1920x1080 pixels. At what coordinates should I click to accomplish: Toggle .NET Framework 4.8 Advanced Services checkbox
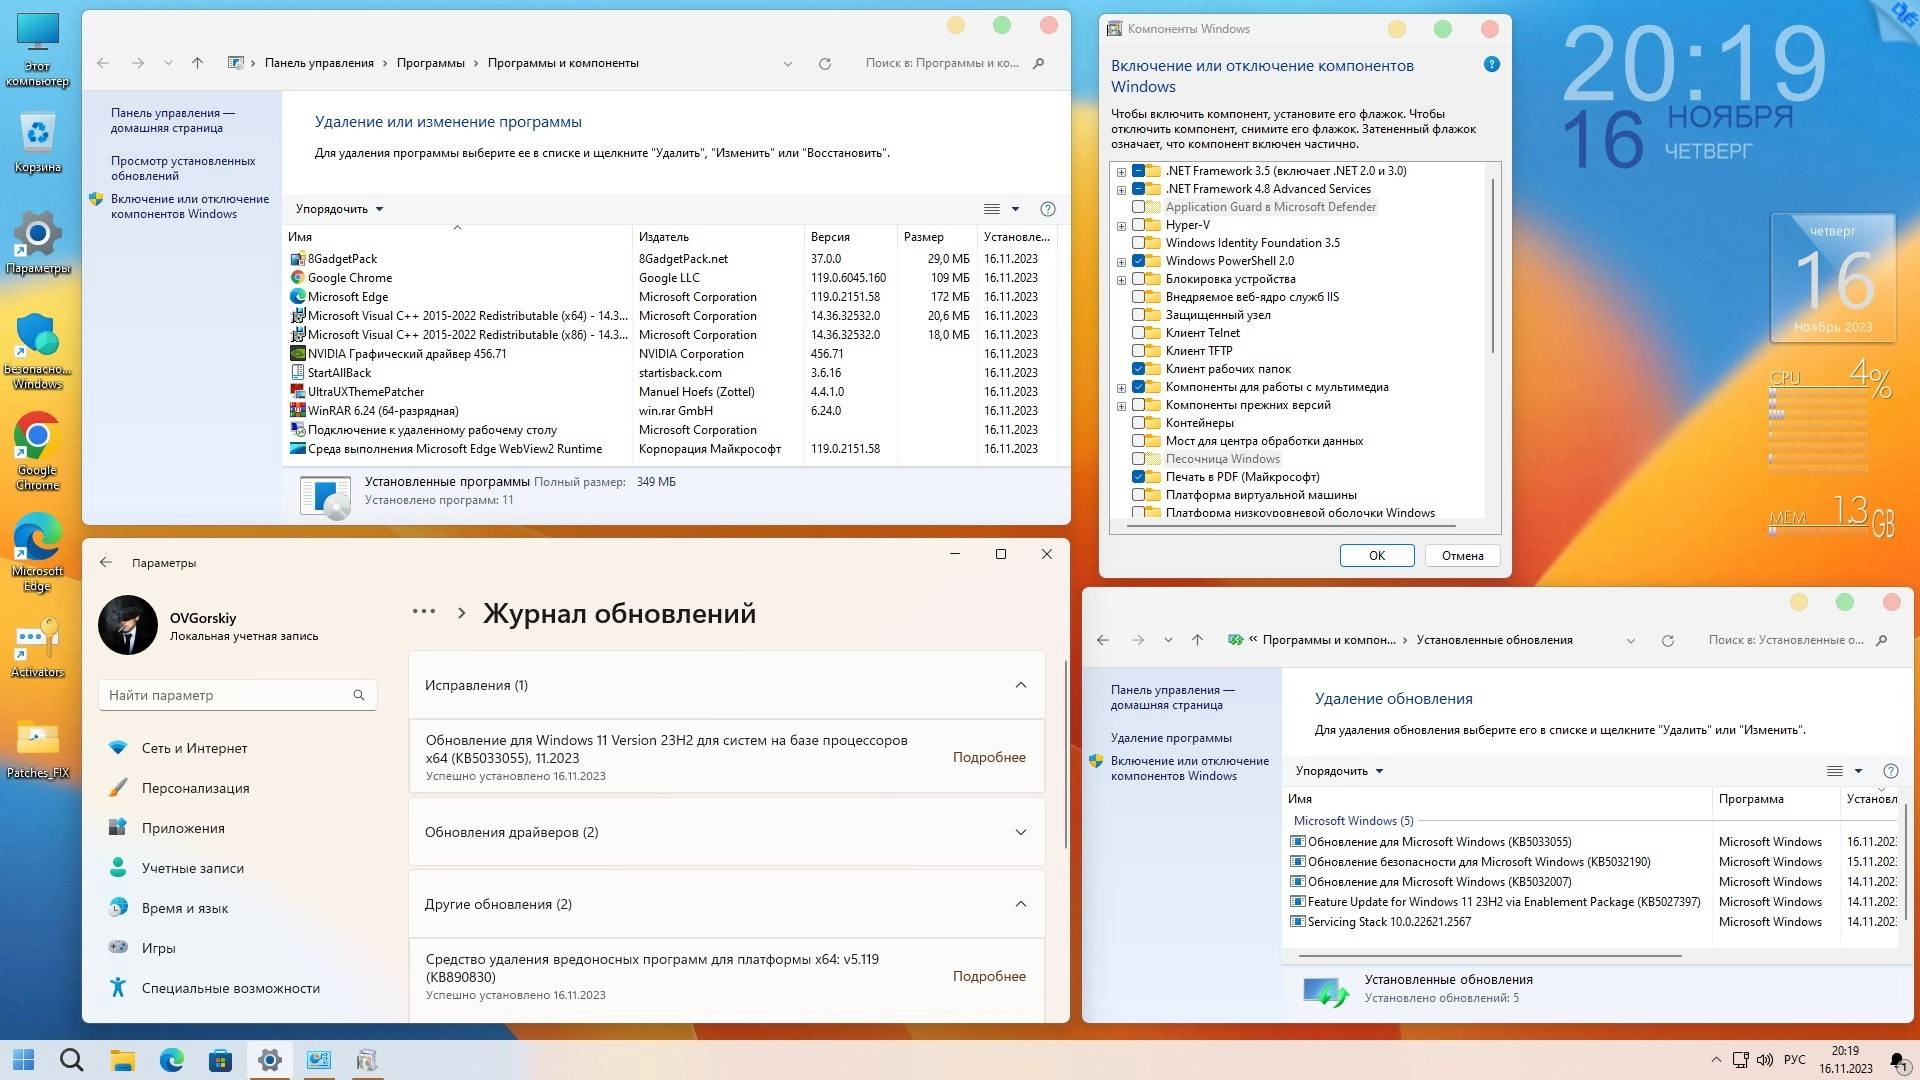pyautogui.click(x=1138, y=189)
